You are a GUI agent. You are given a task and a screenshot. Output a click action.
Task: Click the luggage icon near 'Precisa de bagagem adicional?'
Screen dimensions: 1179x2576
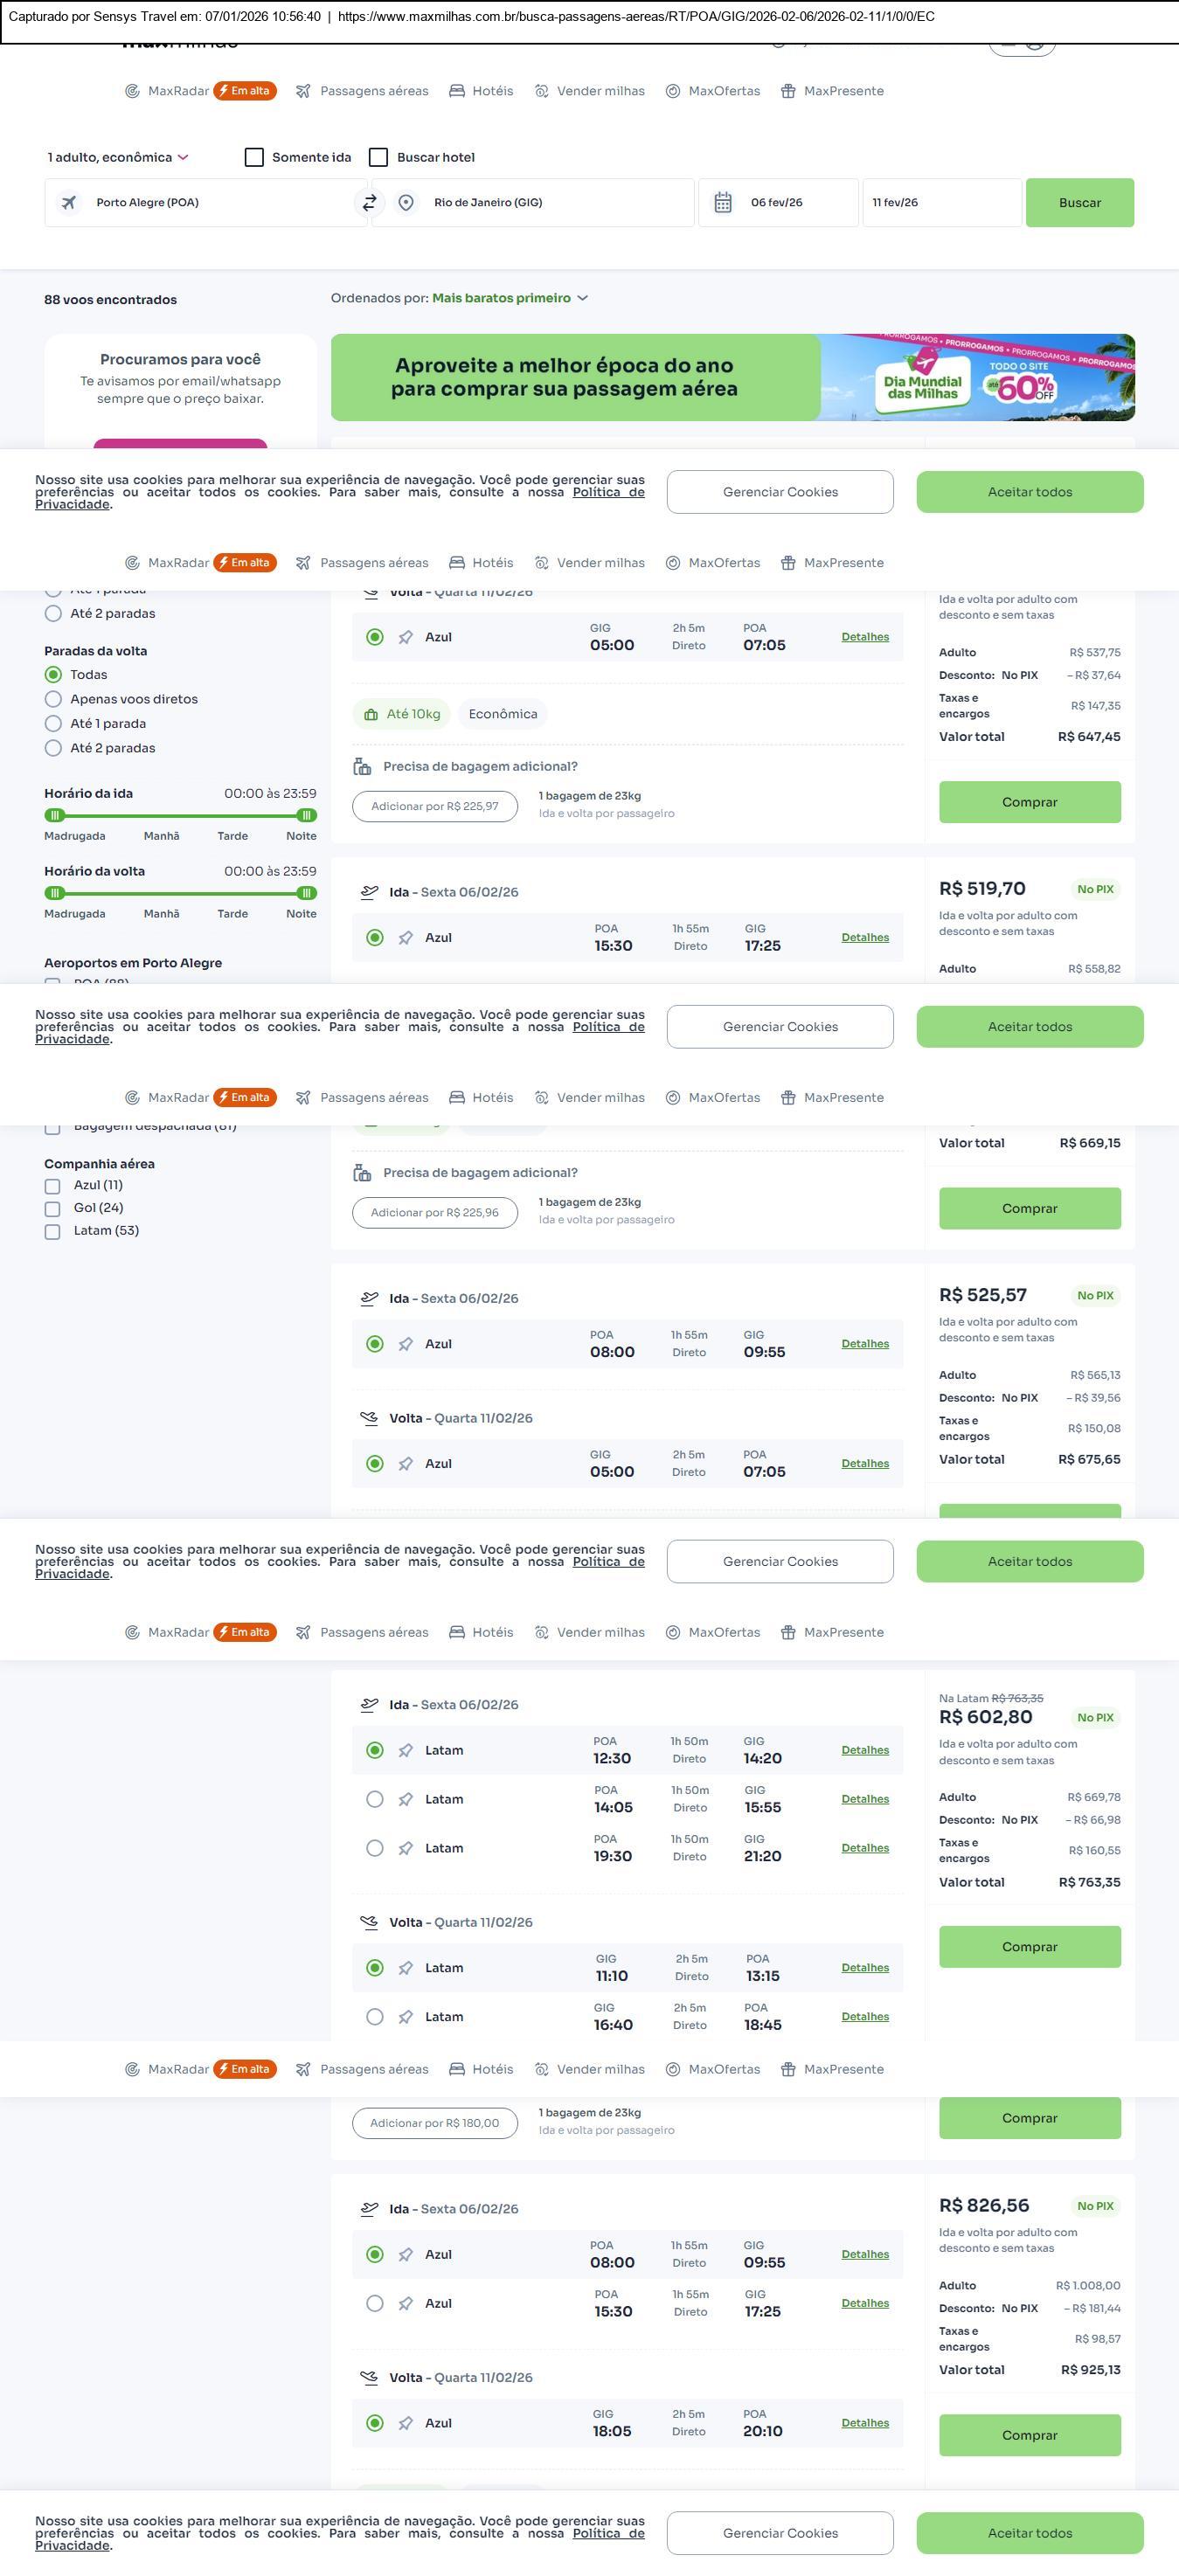[362, 767]
